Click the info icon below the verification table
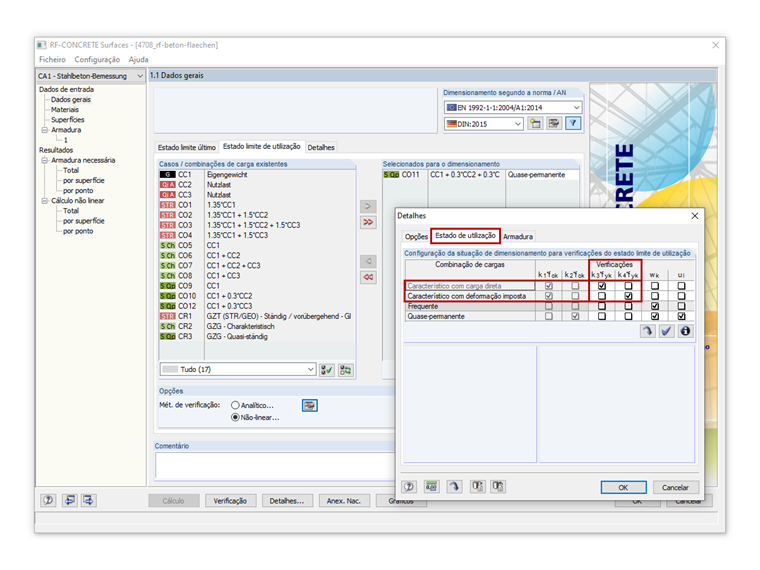Image resolution: width=760 pixels, height=570 pixels. tap(685, 331)
